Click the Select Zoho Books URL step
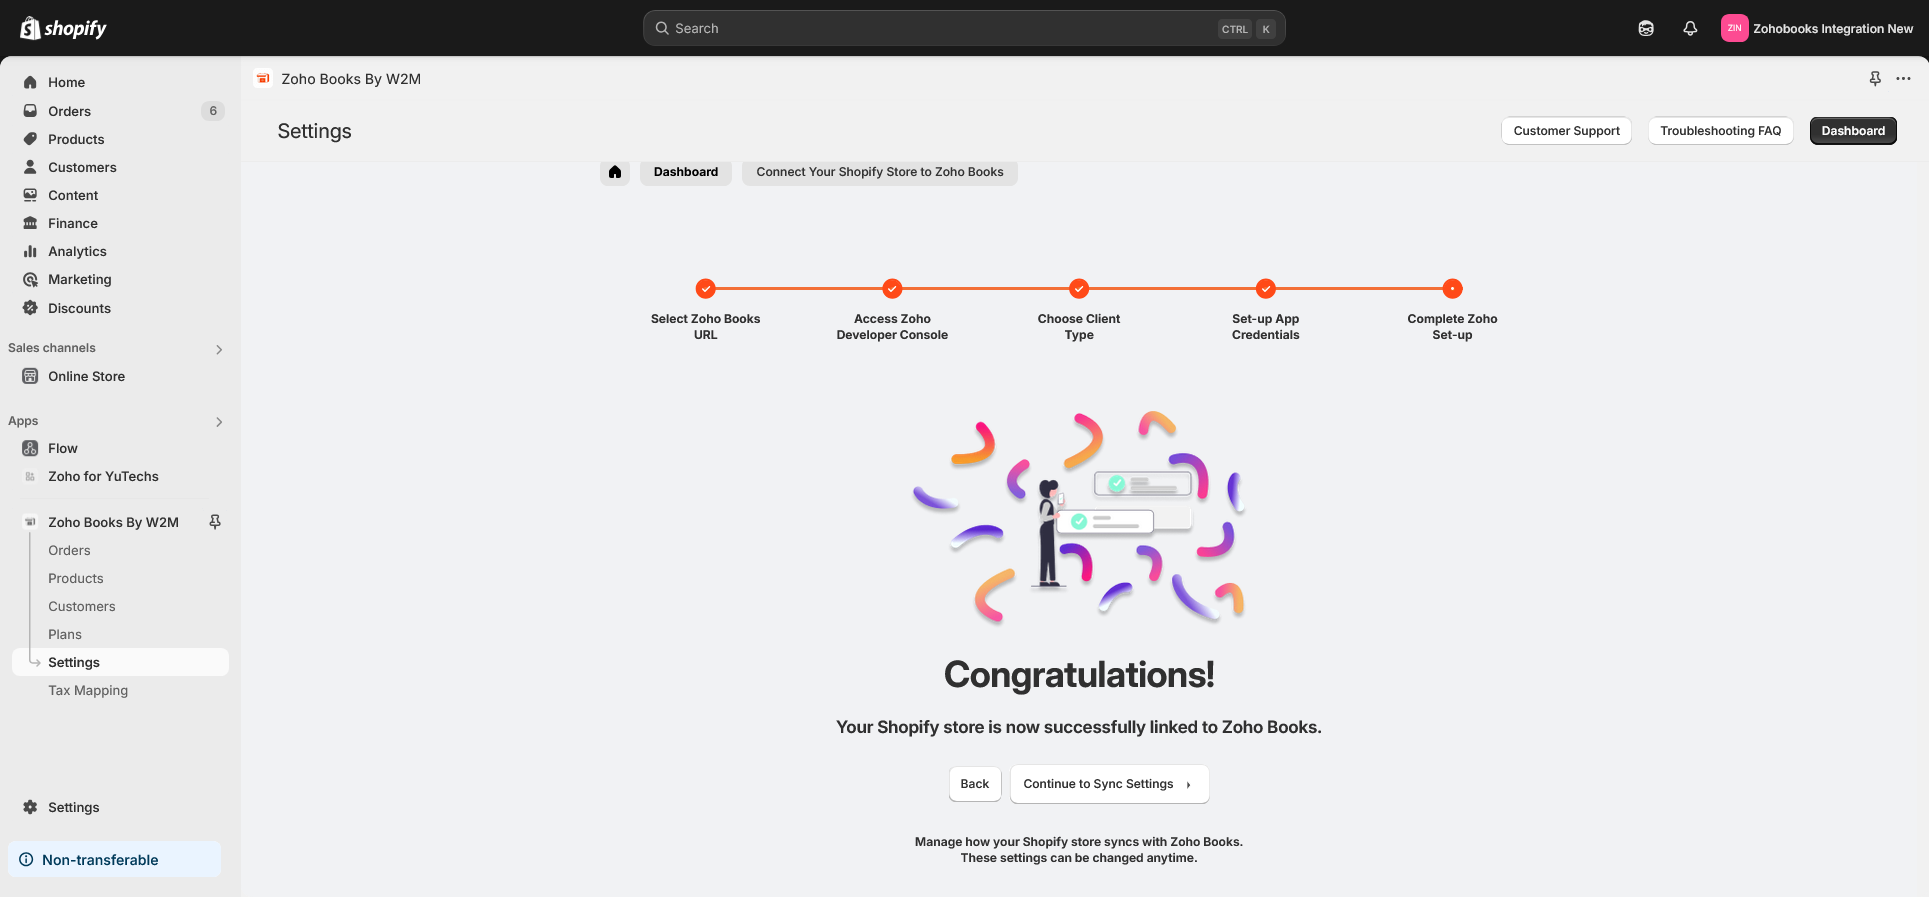The image size is (1929, 897). [706, 289]
